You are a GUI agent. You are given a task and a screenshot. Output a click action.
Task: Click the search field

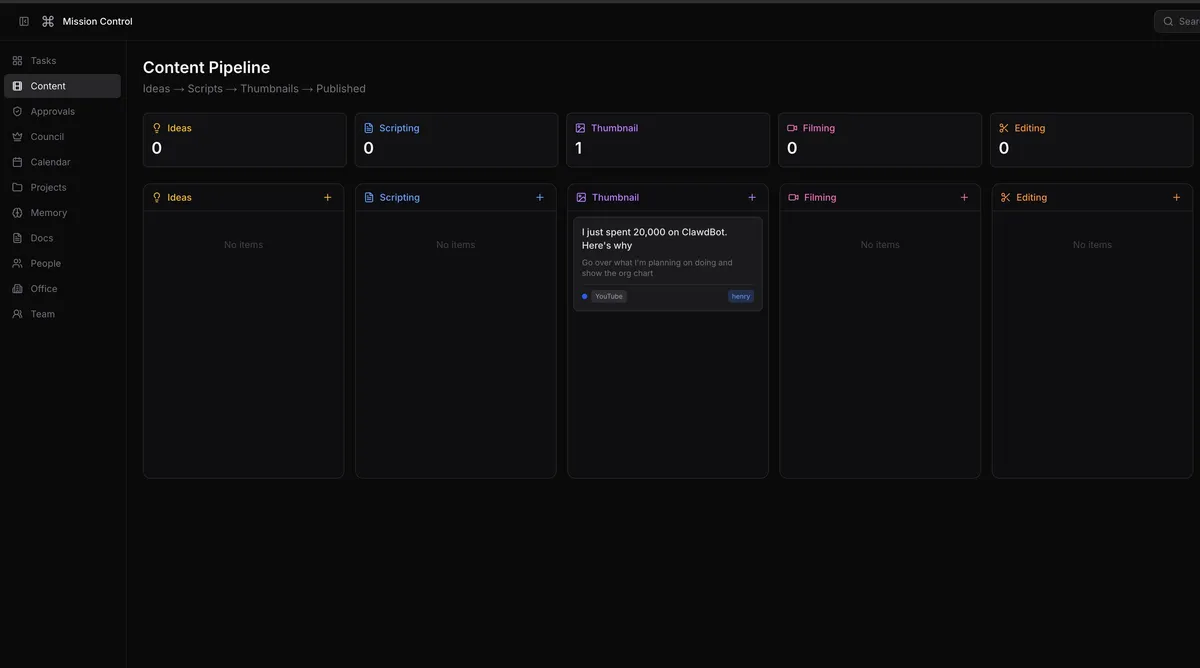(x=1180, y=21)
